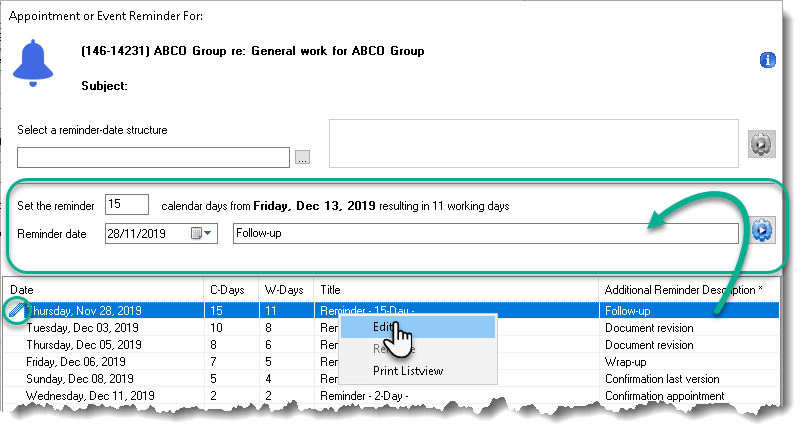The height and width of the screenshot is (436, 809).
Task: Click the Confirmation appointment cell
Action: click(665, 396)
